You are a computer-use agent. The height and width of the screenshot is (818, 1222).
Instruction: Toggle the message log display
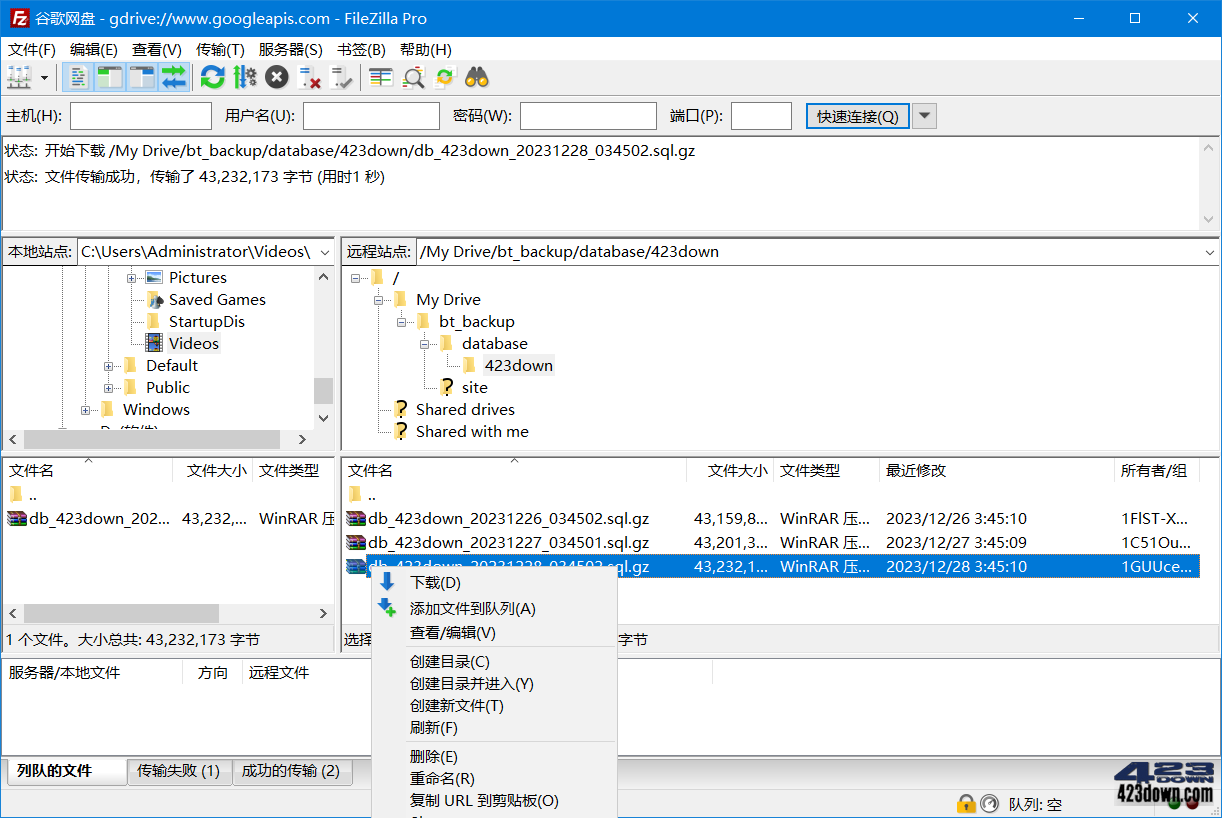point(78,77)
